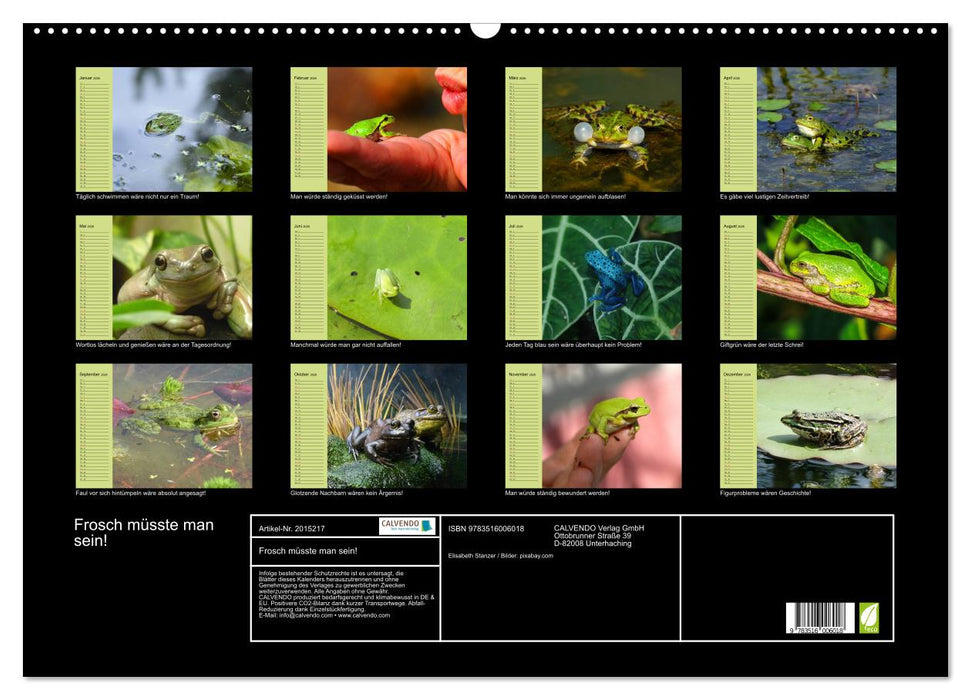971x700 pixels.
Task: Open the December frog on lily pad photo
Action: 826,426
